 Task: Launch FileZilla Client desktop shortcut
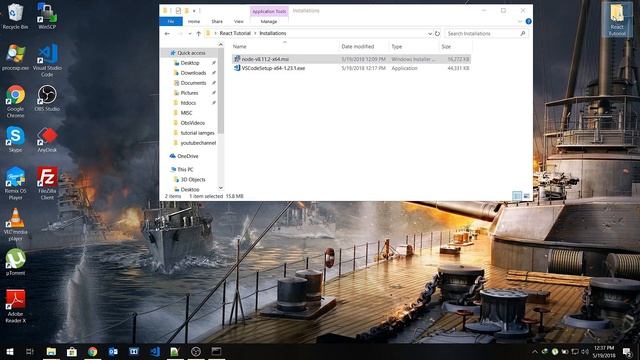pos(47,183)
